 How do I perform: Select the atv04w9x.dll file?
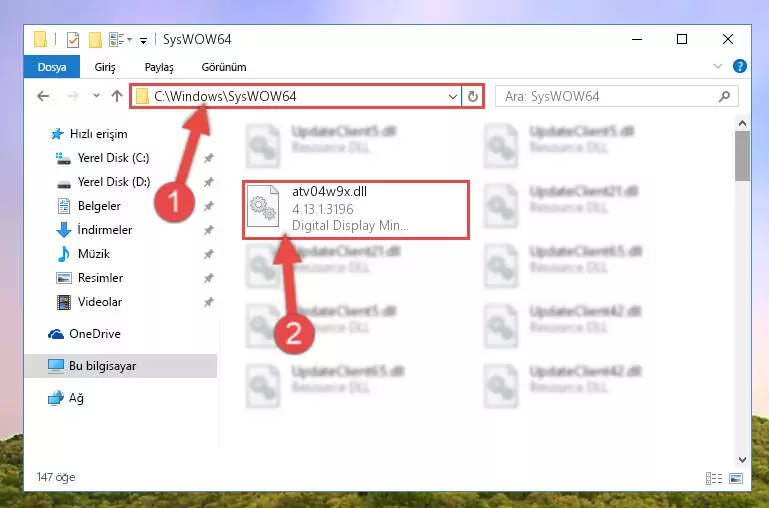point(356,210)
